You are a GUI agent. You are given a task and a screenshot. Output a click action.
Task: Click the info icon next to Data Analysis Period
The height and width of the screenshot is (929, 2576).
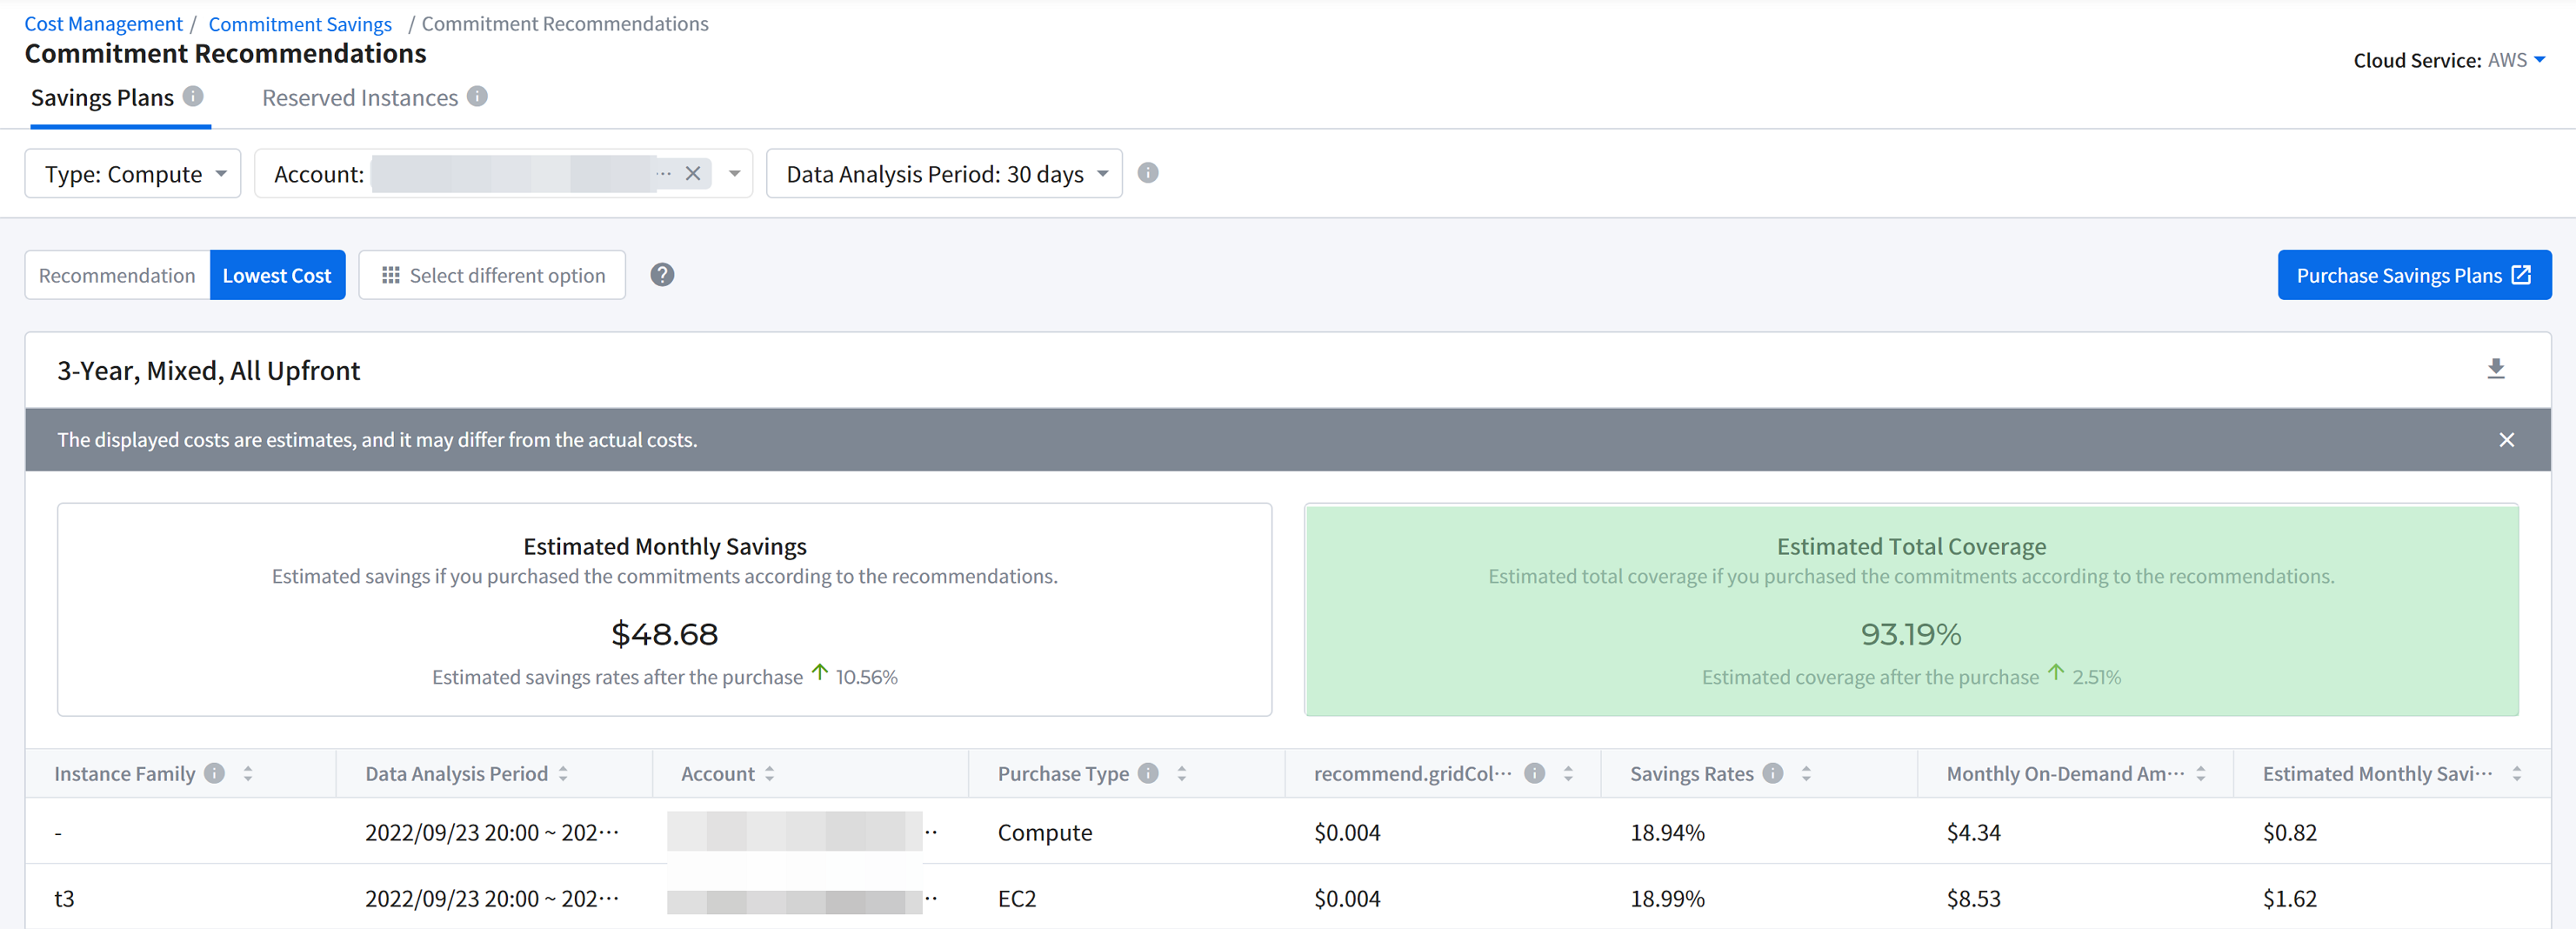point(1148,173)
